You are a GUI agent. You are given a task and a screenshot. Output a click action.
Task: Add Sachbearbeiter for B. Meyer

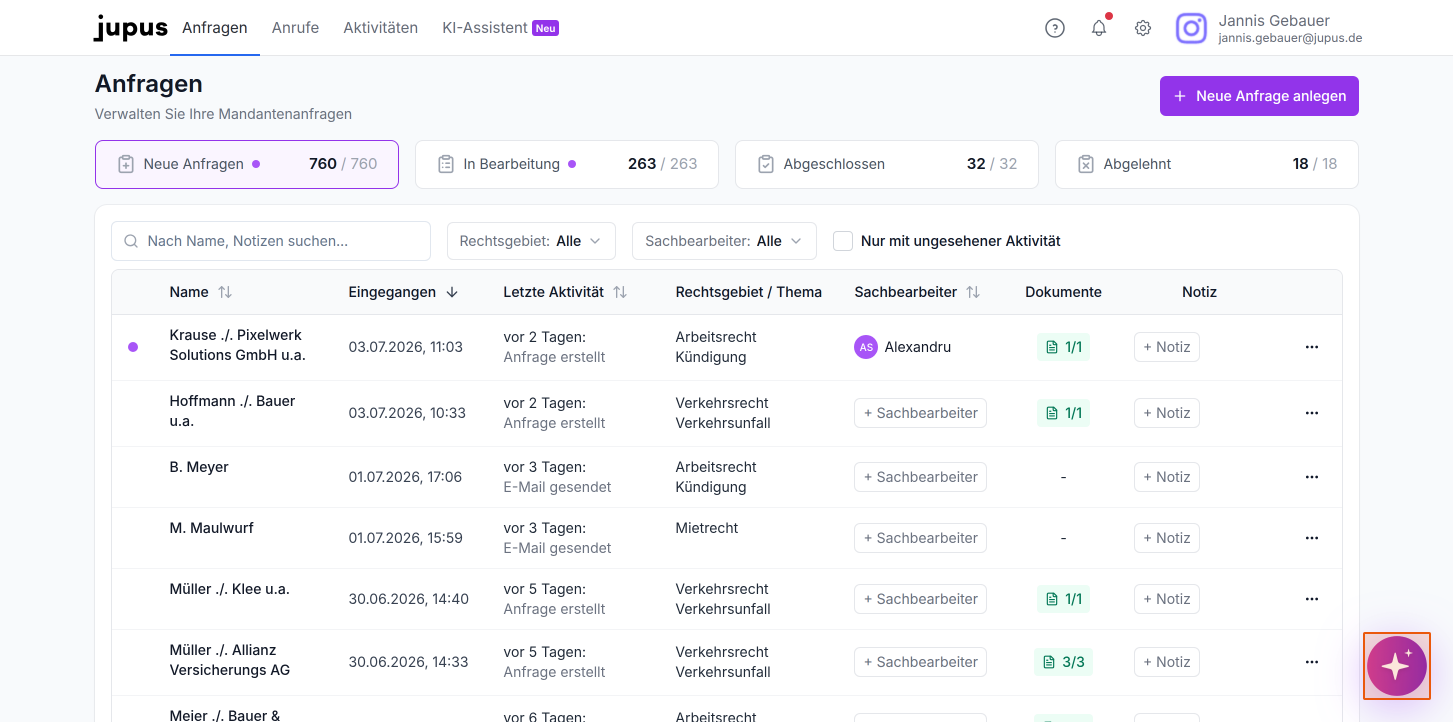click(x=920, y=477)
